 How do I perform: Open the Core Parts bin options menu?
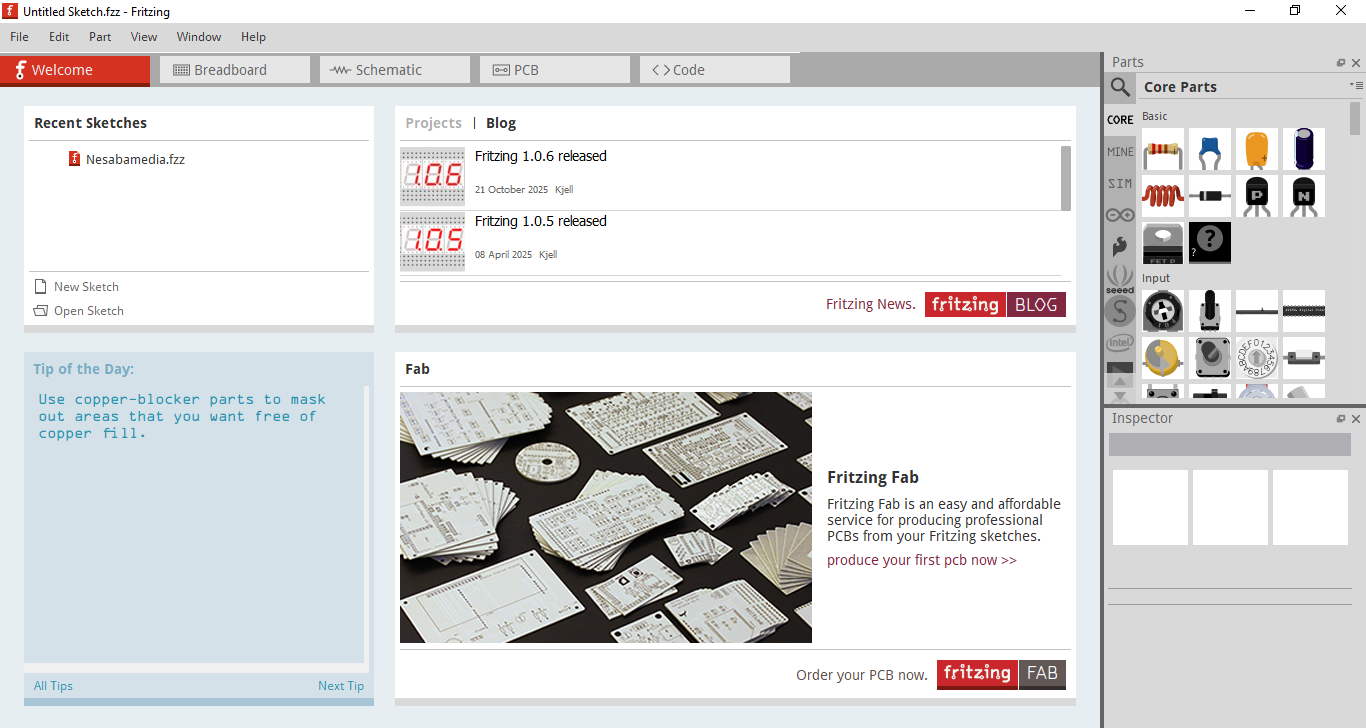click(1355, 86)
